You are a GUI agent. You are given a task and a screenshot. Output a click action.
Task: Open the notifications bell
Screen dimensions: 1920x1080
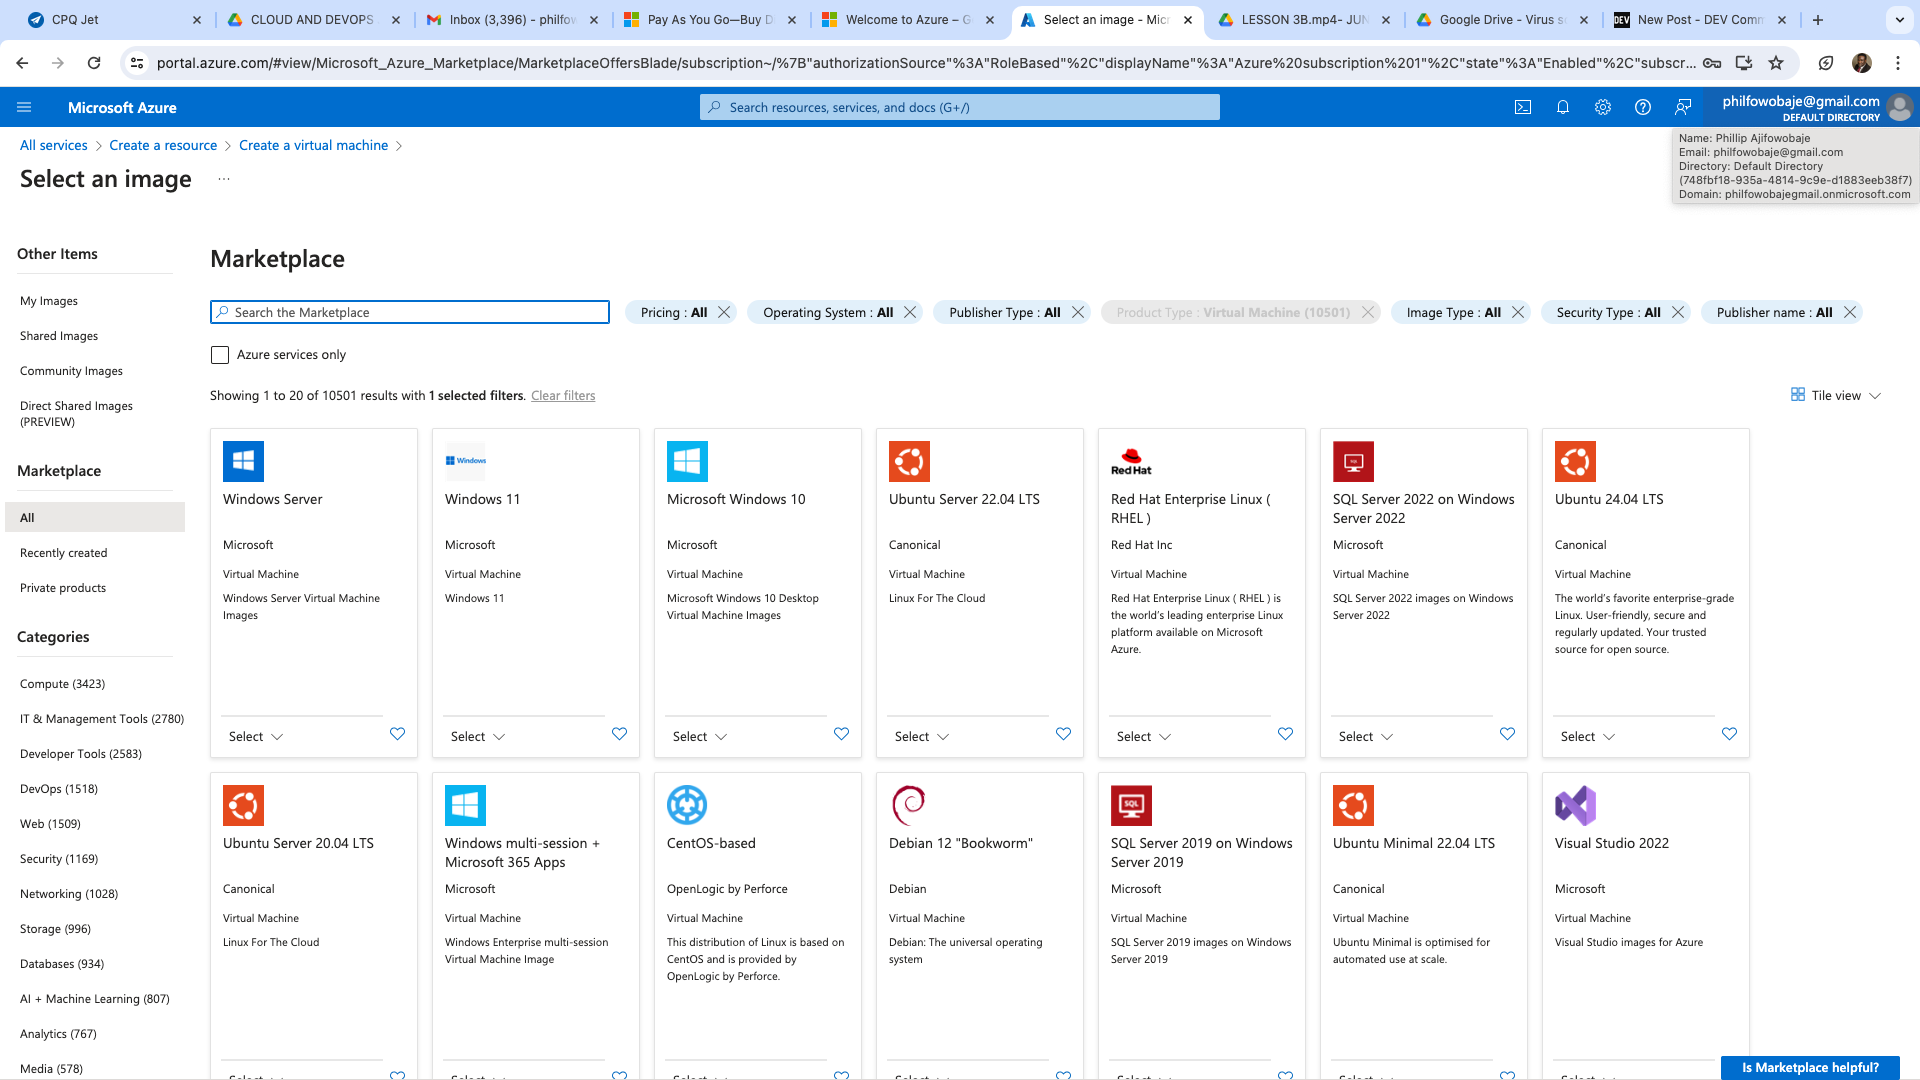point(1563,107)
